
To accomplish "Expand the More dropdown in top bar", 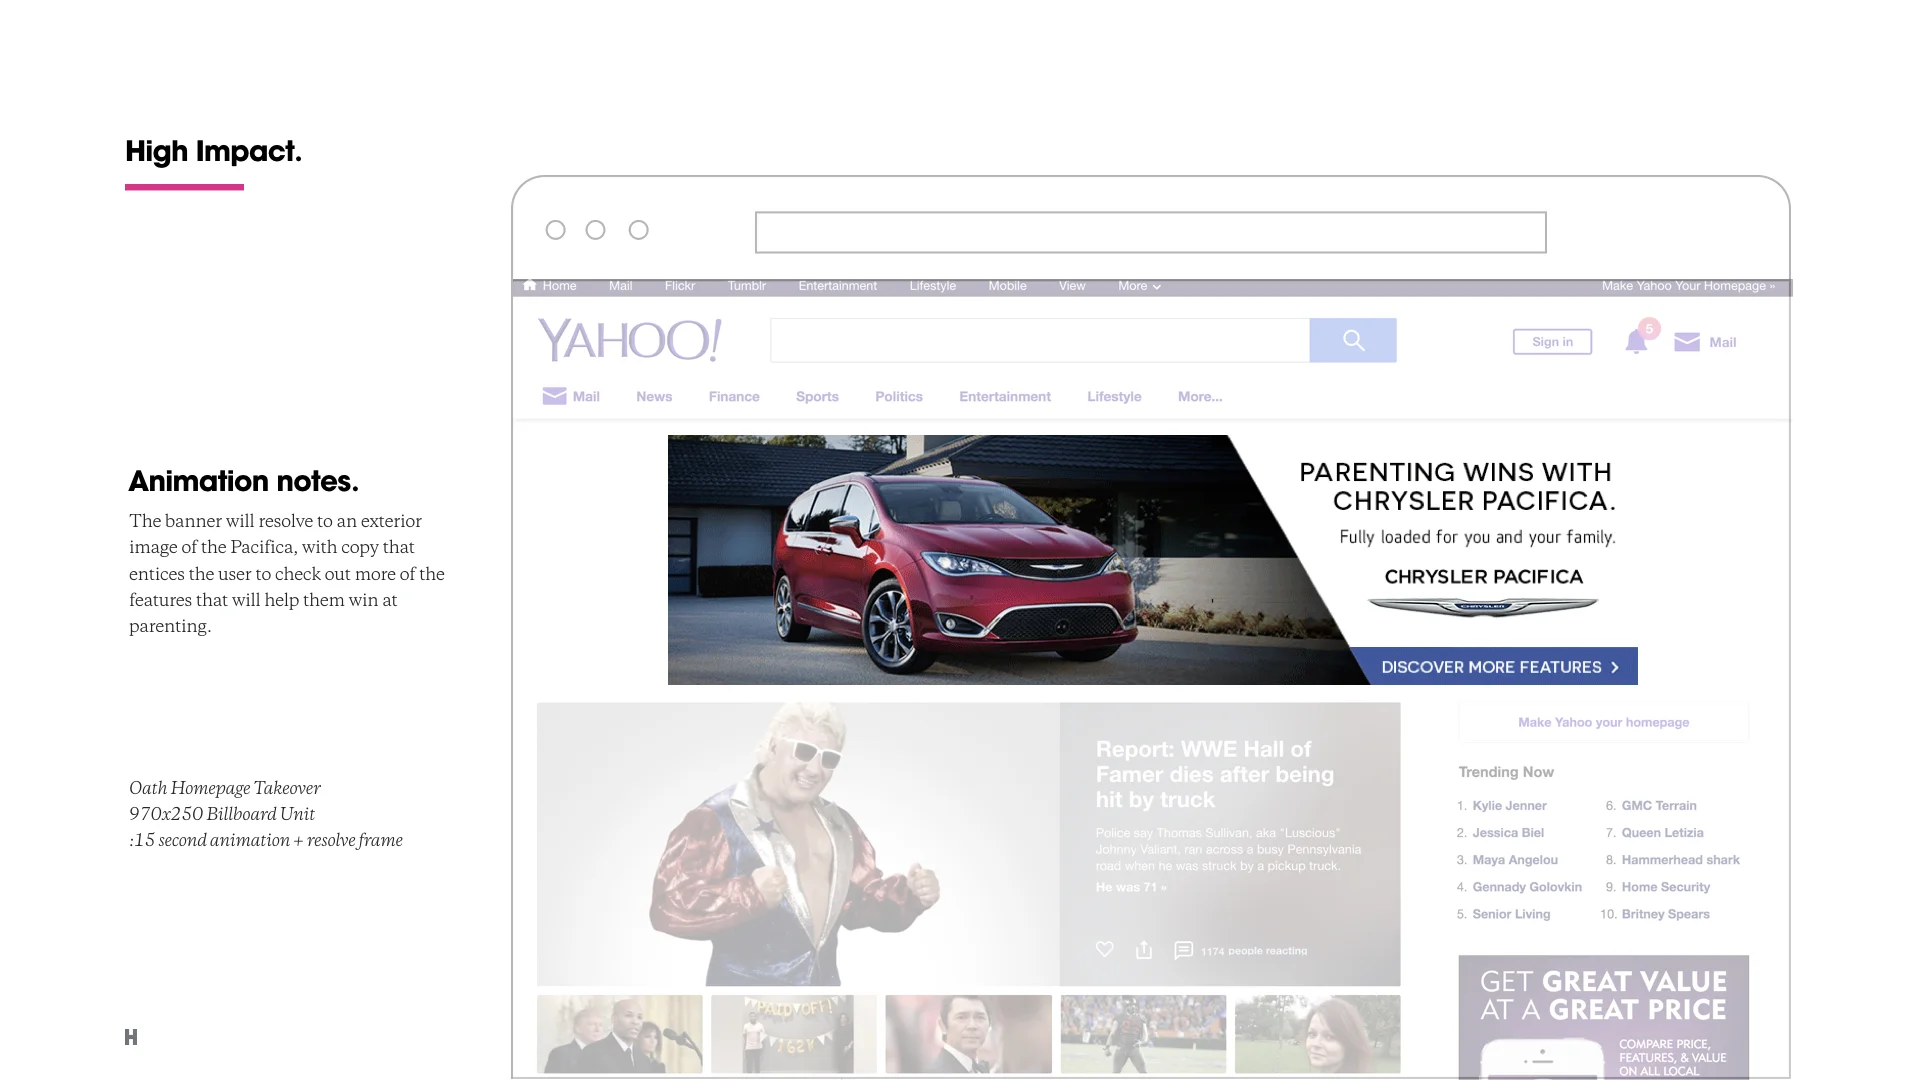I will pyautogui.click(x=1139, y=286).
